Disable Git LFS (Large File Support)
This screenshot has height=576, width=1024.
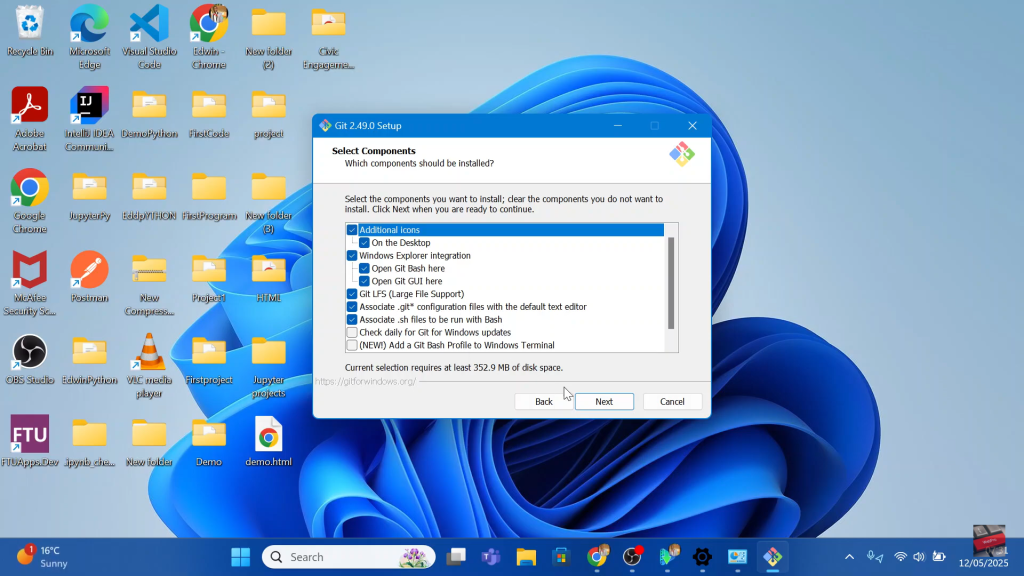[352, 294]
